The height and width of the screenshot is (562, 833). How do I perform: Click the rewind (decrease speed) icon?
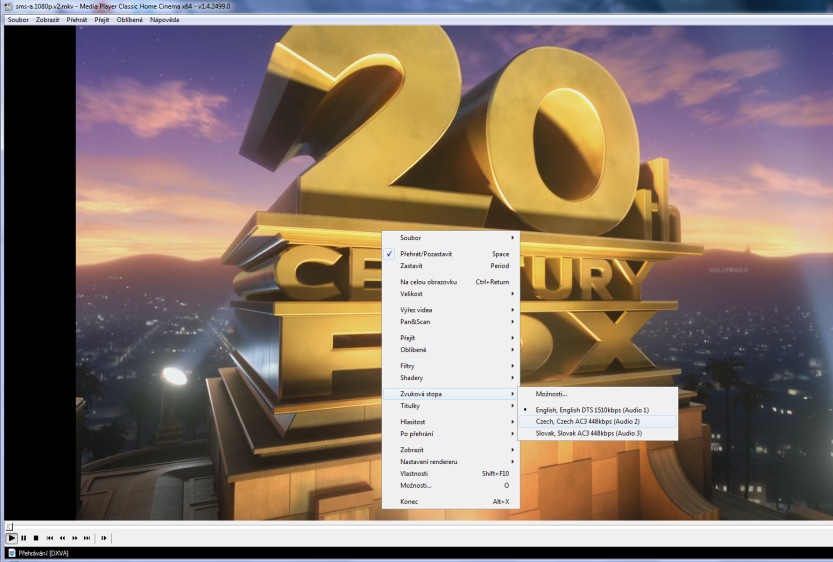62,538
